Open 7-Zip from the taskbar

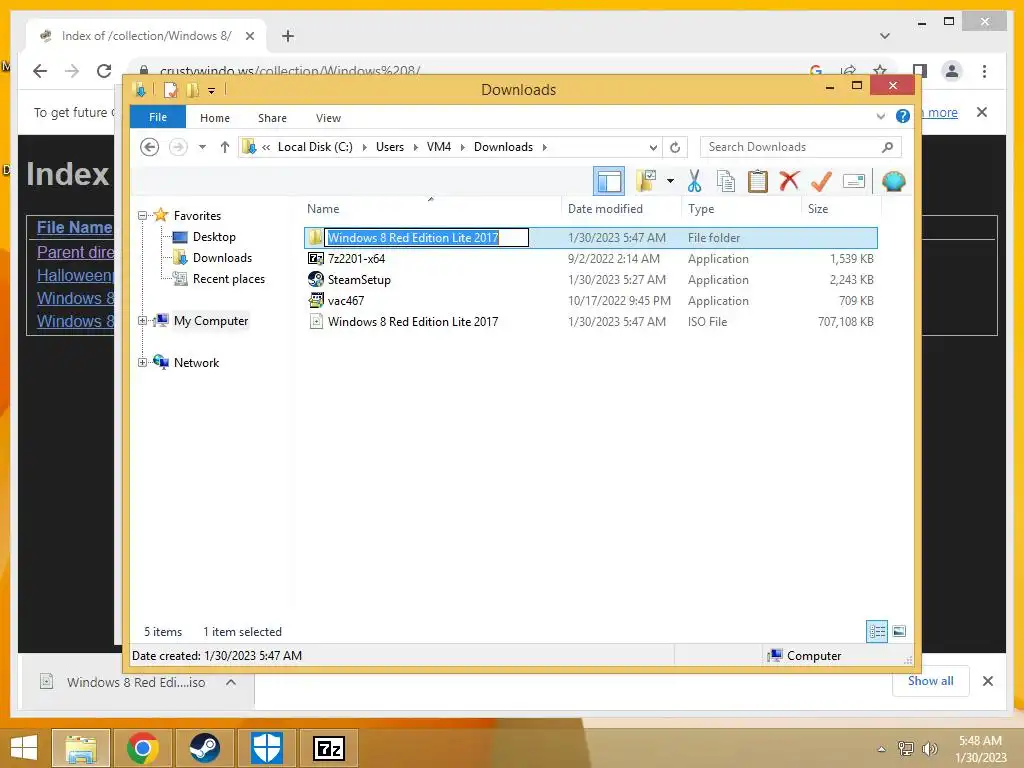(328, 748)
